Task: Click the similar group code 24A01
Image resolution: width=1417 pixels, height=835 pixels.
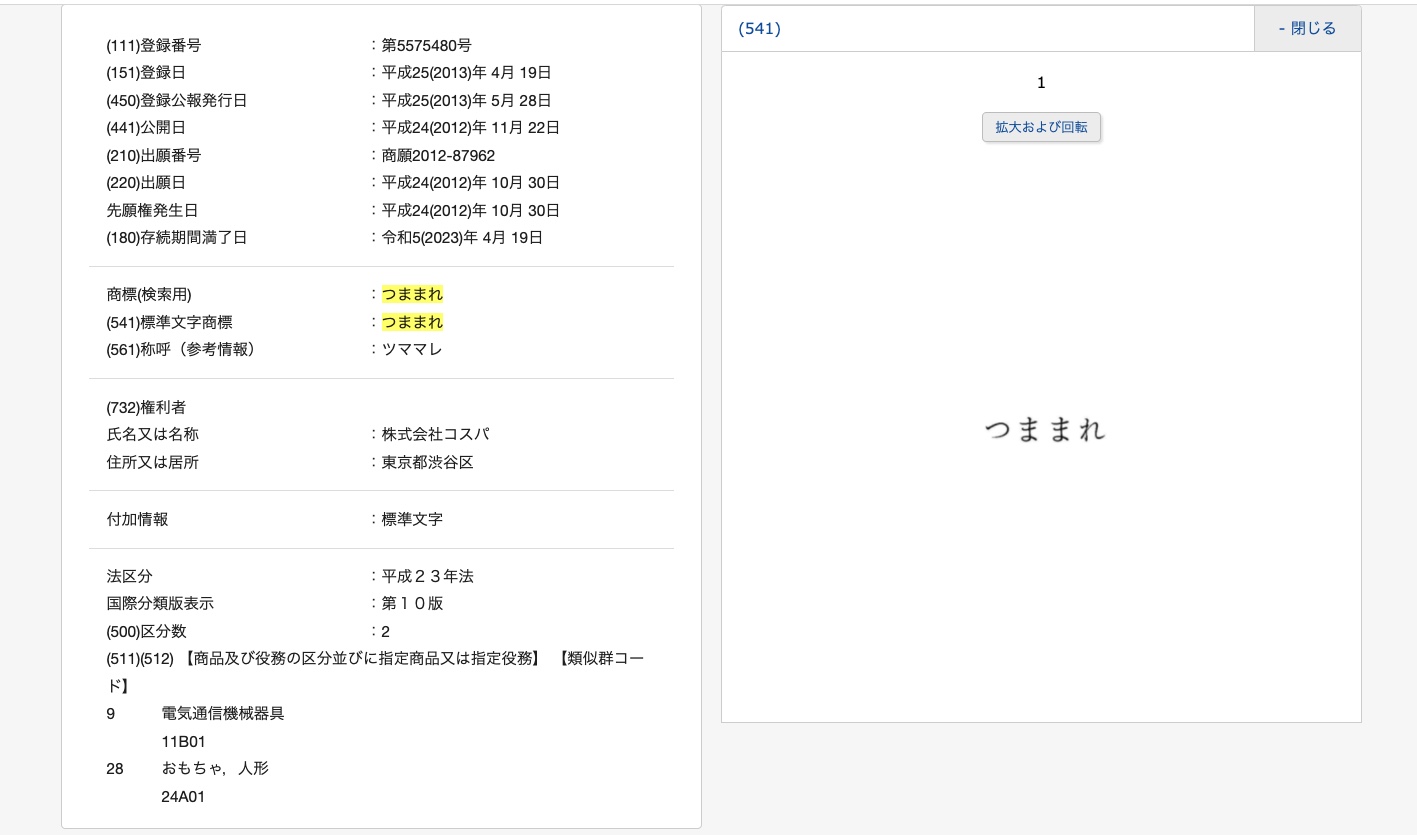Action: tap(183, 797)
